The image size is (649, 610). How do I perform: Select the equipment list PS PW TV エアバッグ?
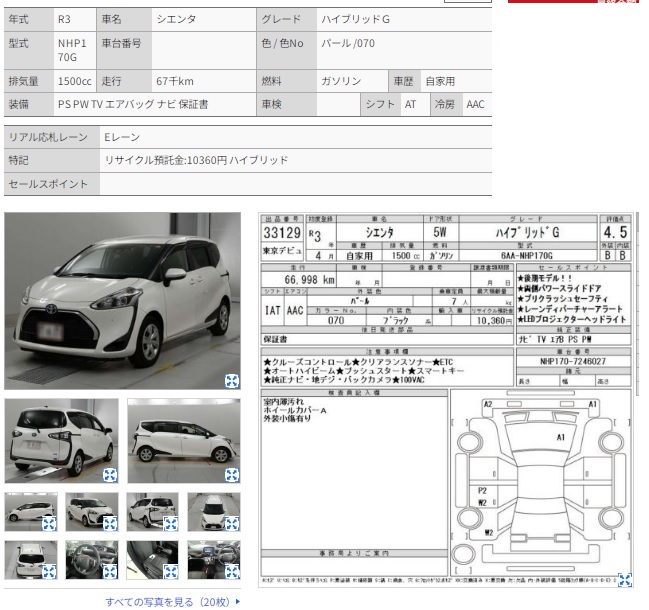click(x=155, y=104)
